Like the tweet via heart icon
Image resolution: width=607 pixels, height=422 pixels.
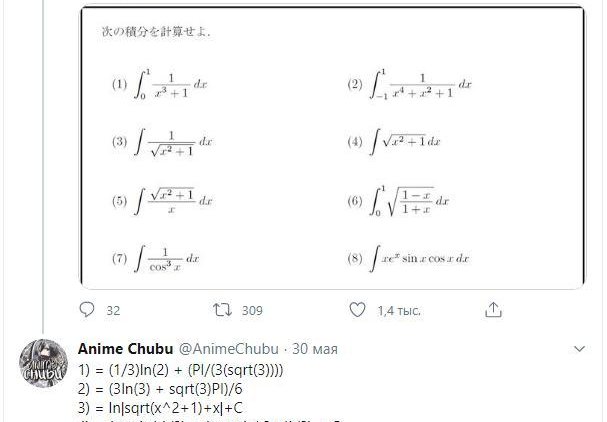coord(358,310)
